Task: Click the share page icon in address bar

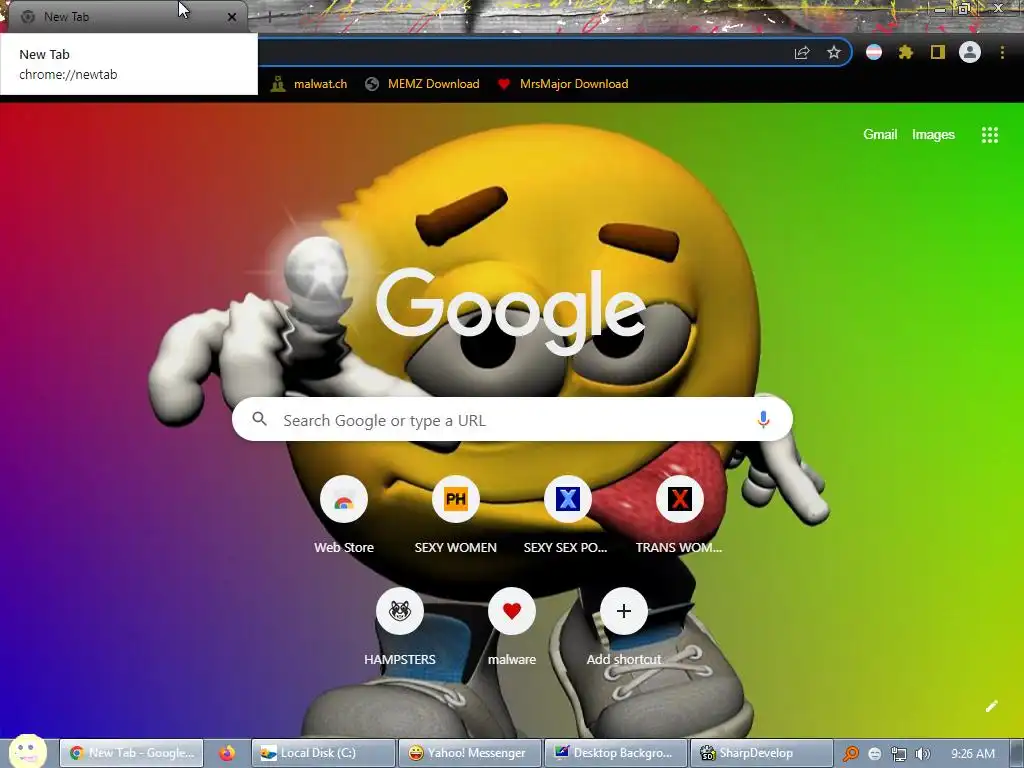Action: [x=802, y=53]
